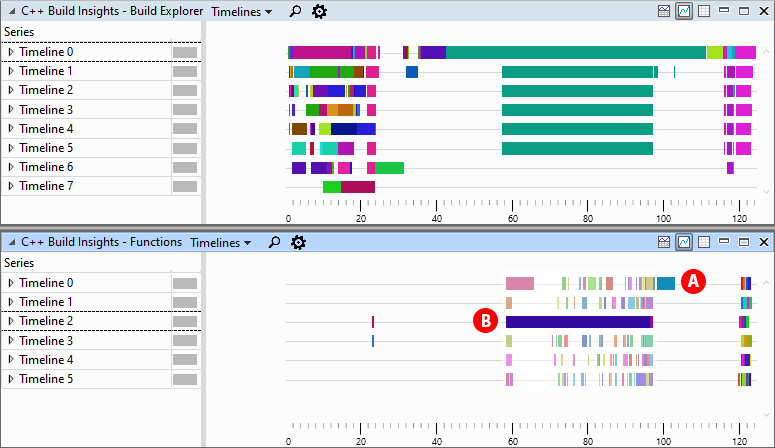
Task: Click green bar on Build Explorer Timeline 6
Action: (x=389, y=168)
